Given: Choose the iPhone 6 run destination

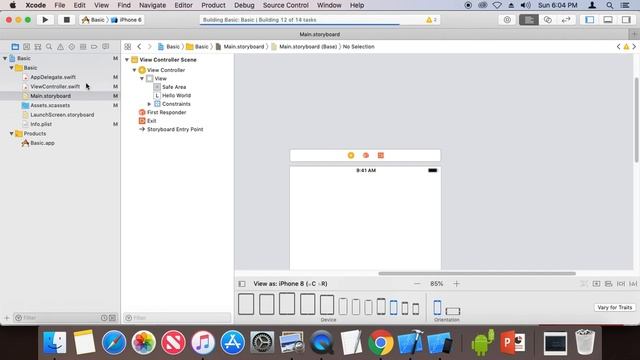Looking at the screenshot, I should click(x=127, y=20).
